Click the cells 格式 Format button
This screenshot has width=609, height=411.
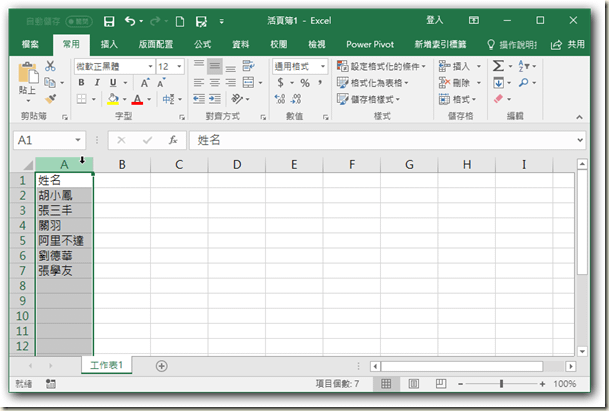tap(458, 99)
